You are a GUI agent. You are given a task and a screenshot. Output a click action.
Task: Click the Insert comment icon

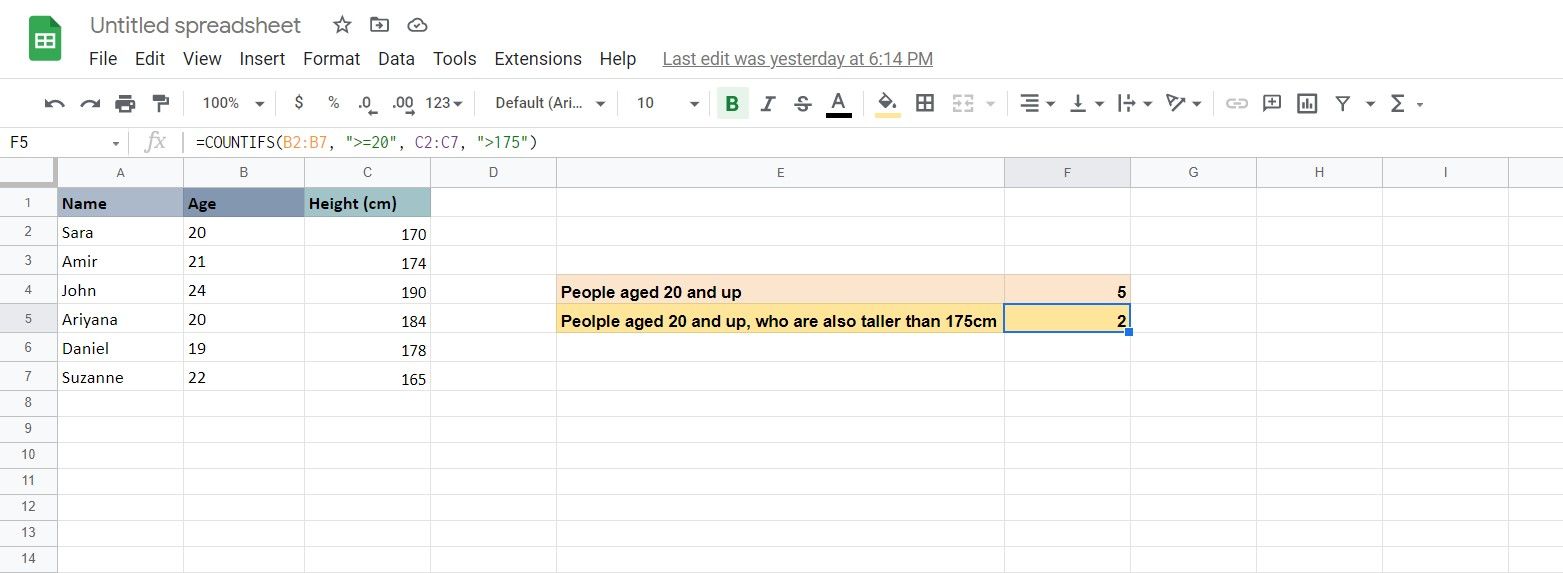(1272, 103)
